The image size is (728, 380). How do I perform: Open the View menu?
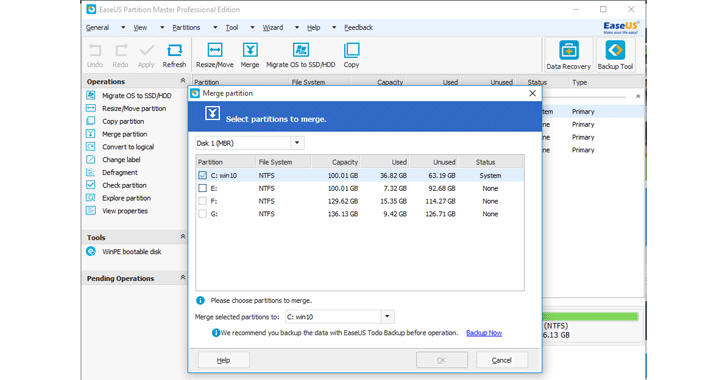click(x=140, y=27)
